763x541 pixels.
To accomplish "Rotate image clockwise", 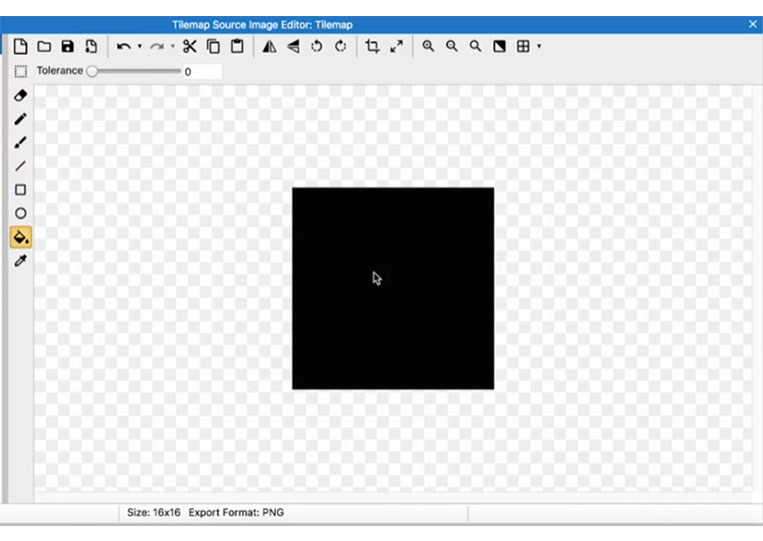I will (341, 46).
